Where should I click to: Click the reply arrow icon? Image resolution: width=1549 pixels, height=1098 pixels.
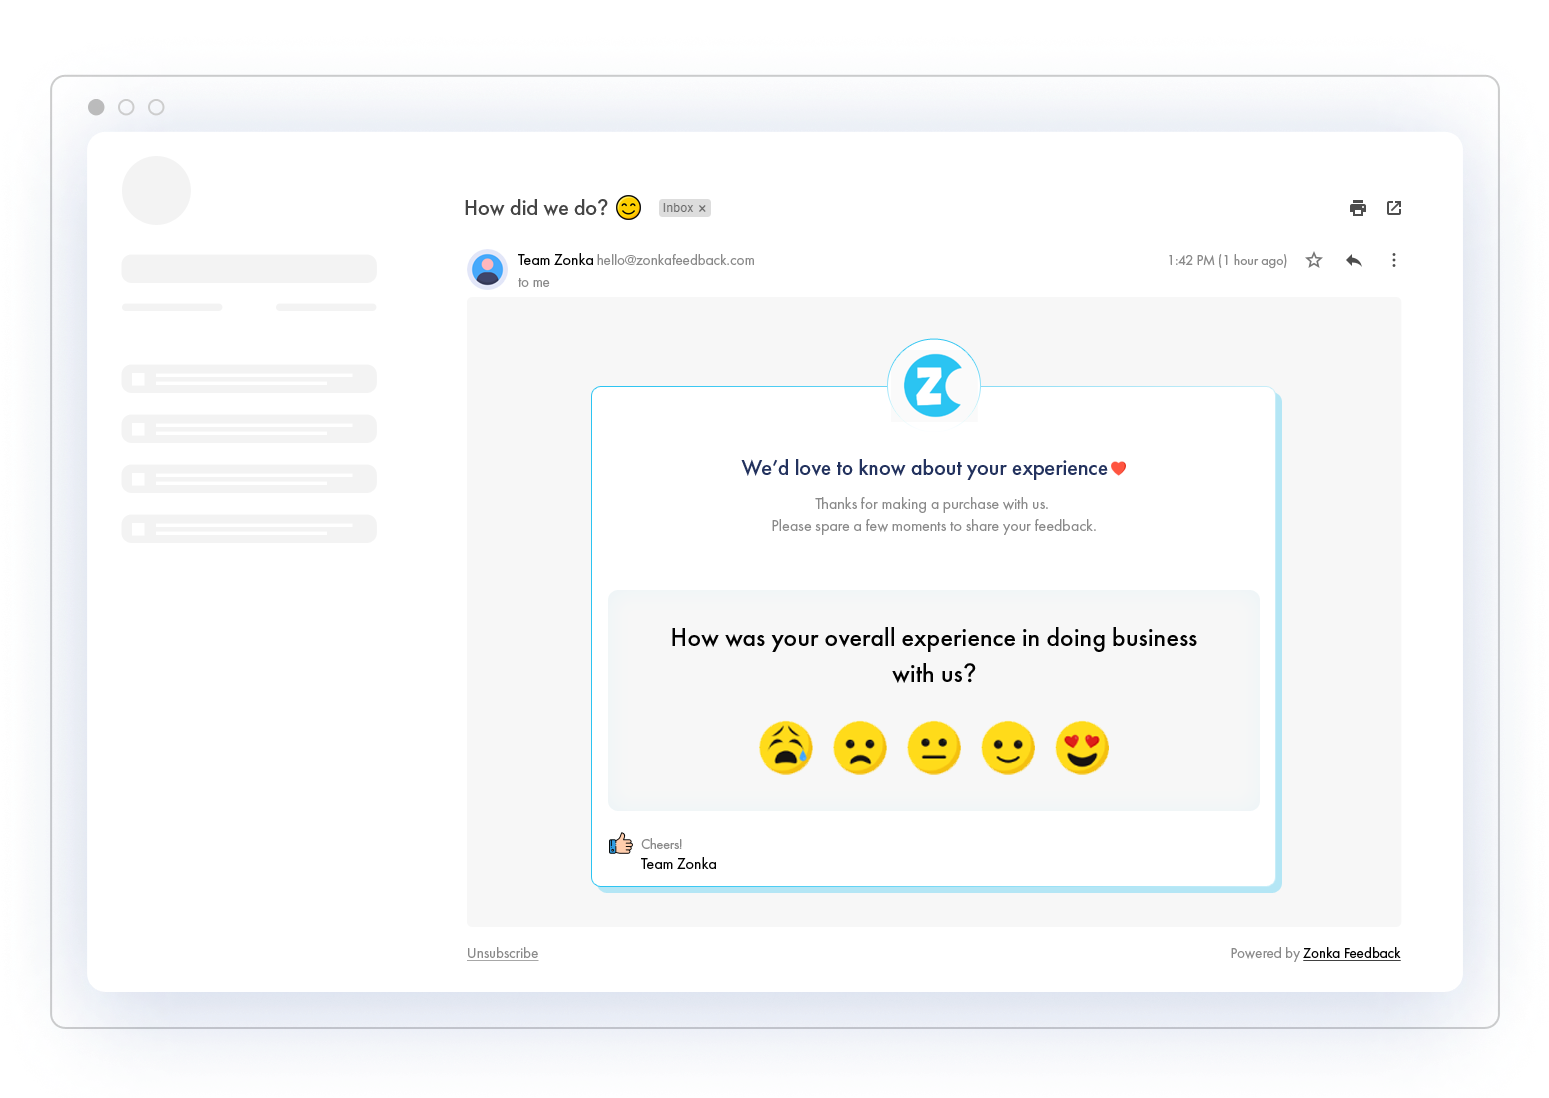click(x=1354, y=260)
